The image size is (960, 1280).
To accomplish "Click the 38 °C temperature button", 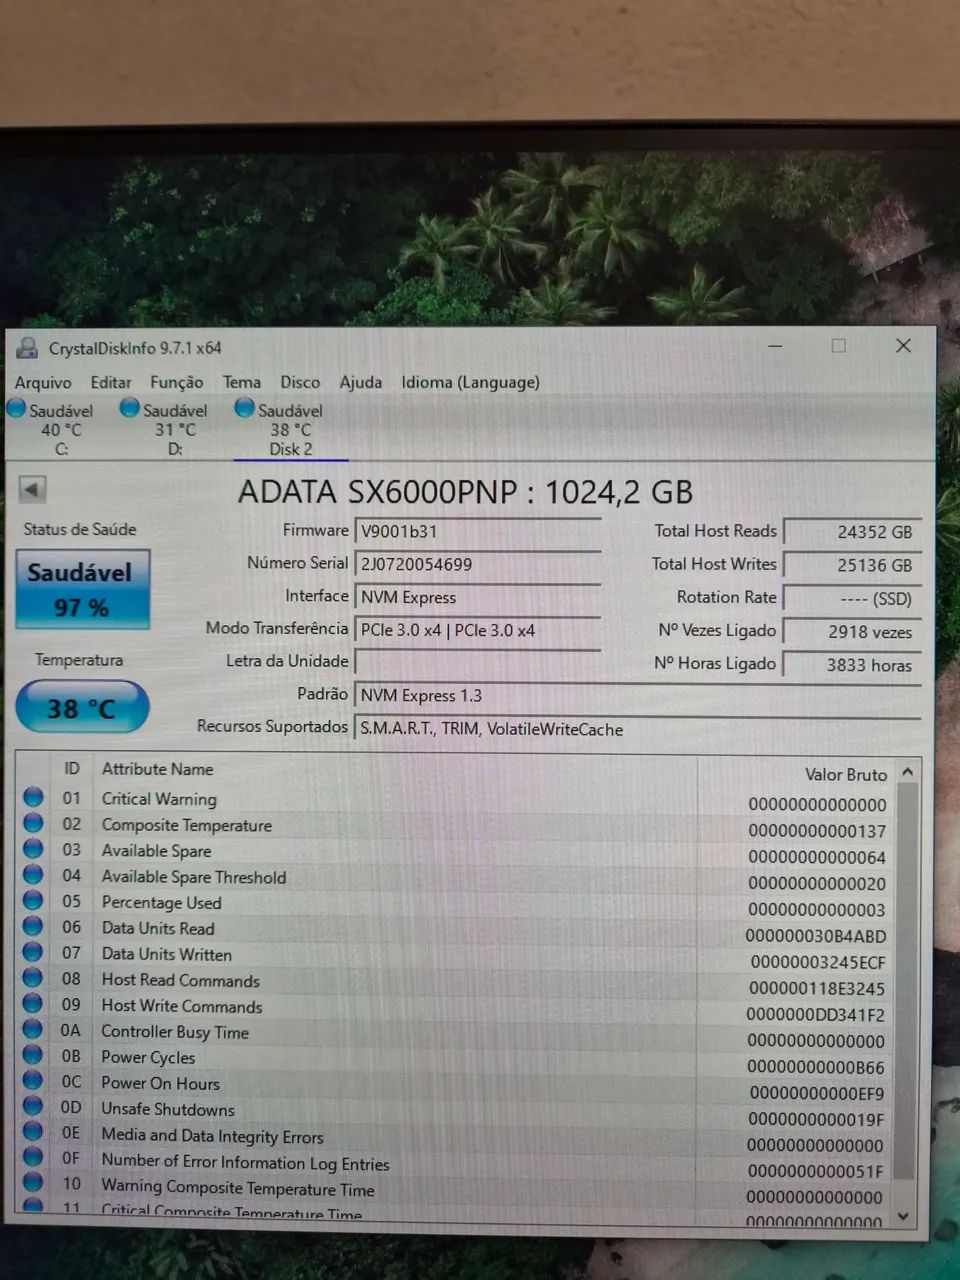I will (x=83, y=708).
